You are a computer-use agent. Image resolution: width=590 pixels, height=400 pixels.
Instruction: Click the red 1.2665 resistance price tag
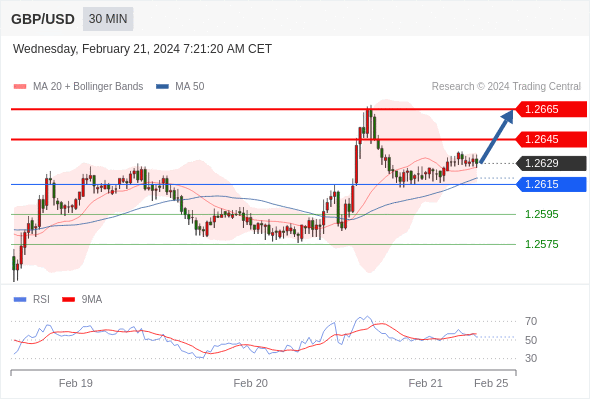pyautogui.click(x=551, y=109)
